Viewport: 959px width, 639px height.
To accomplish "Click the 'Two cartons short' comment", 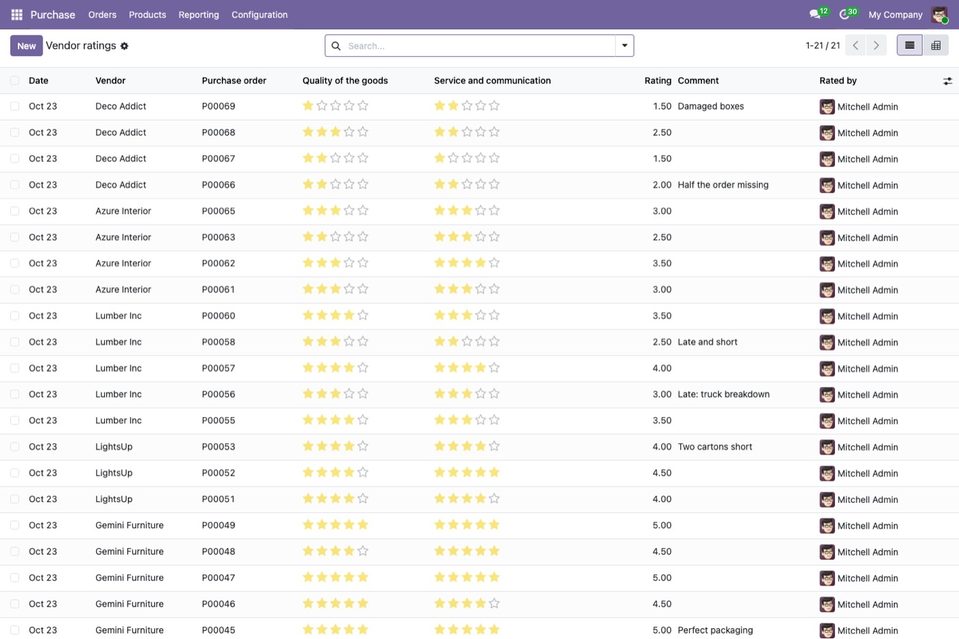I will click(715, 446).
